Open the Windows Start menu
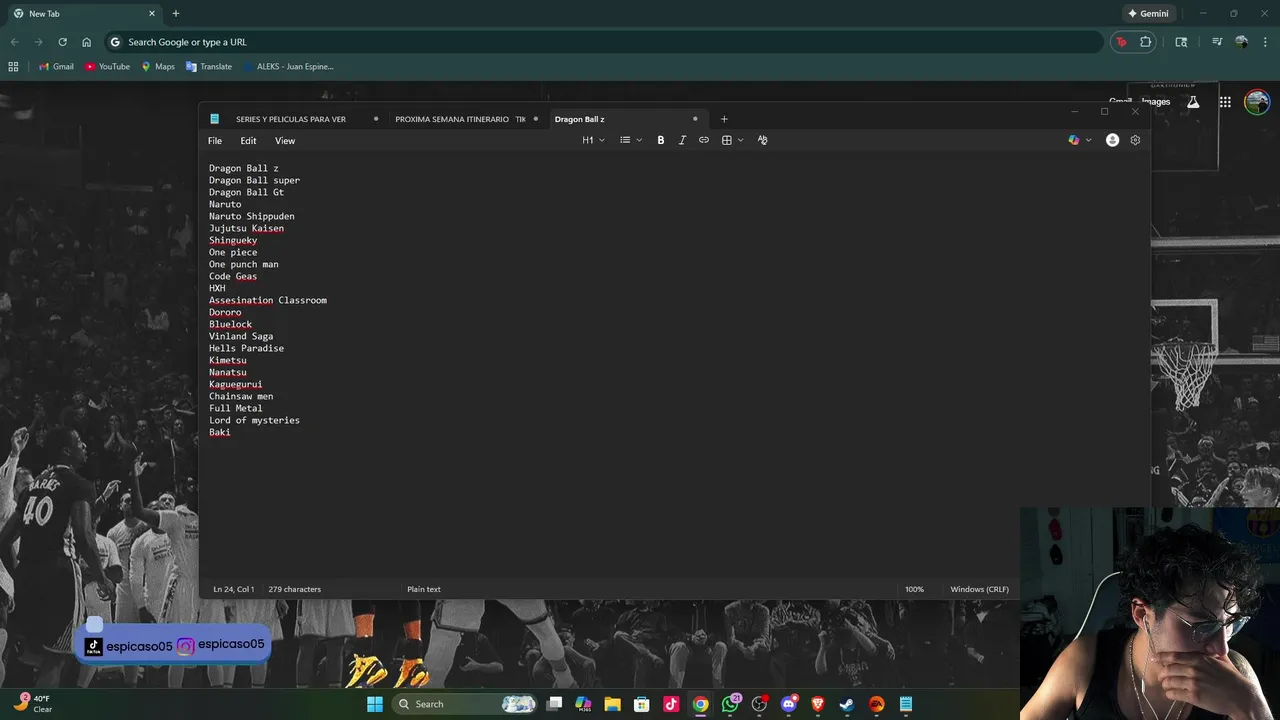1280x720 pixels. point(374,704)
